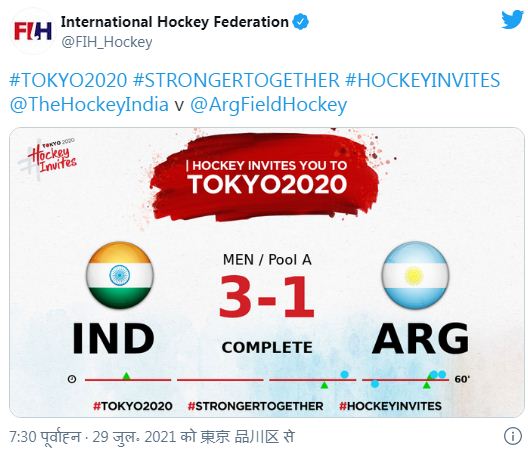Open the #TOKYO2020 hashtag link
The height and width of the screenshot is (450, 528).
pos(68,80)
